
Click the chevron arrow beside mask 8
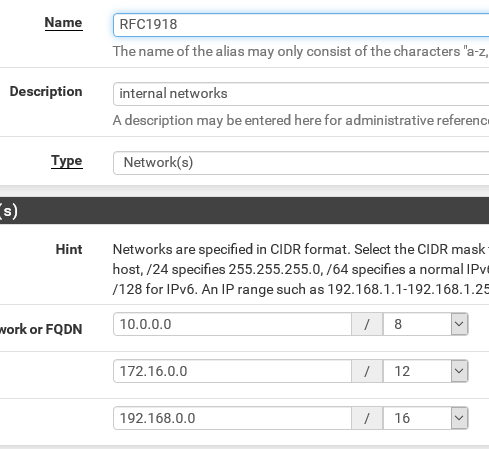(x=459, y=324)
